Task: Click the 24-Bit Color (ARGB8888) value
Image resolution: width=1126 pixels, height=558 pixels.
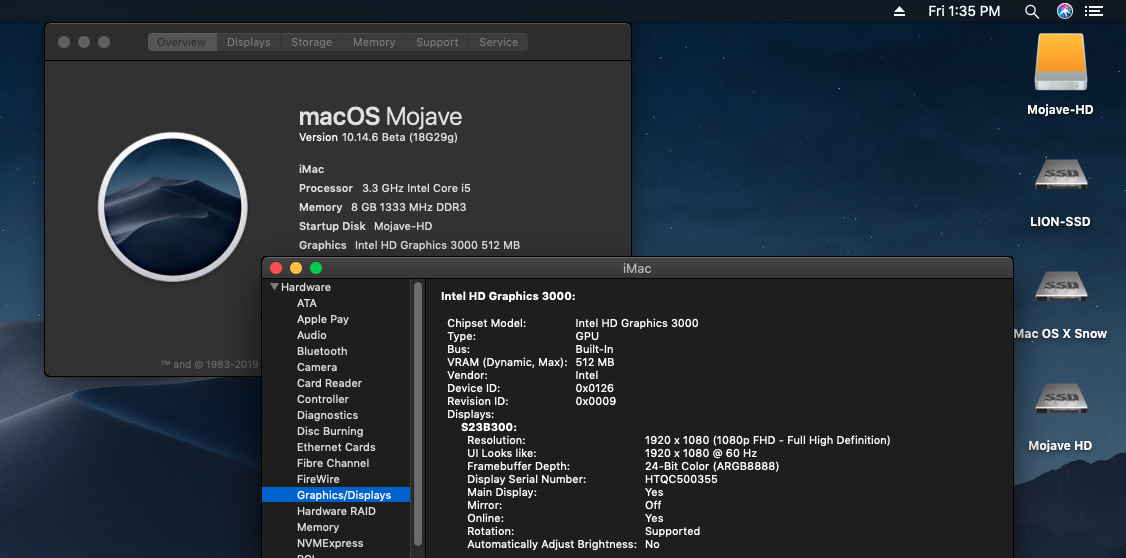Action: 712,466
